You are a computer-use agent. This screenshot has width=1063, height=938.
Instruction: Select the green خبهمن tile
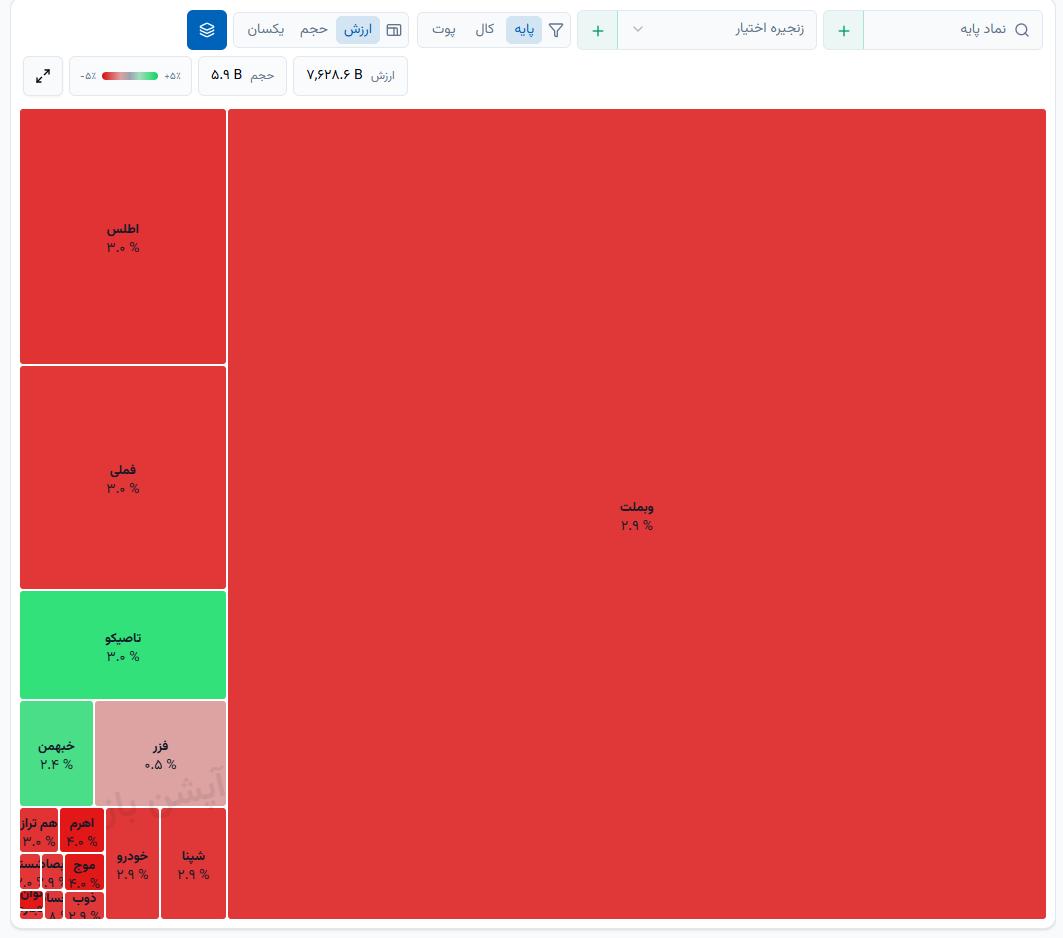56,753
